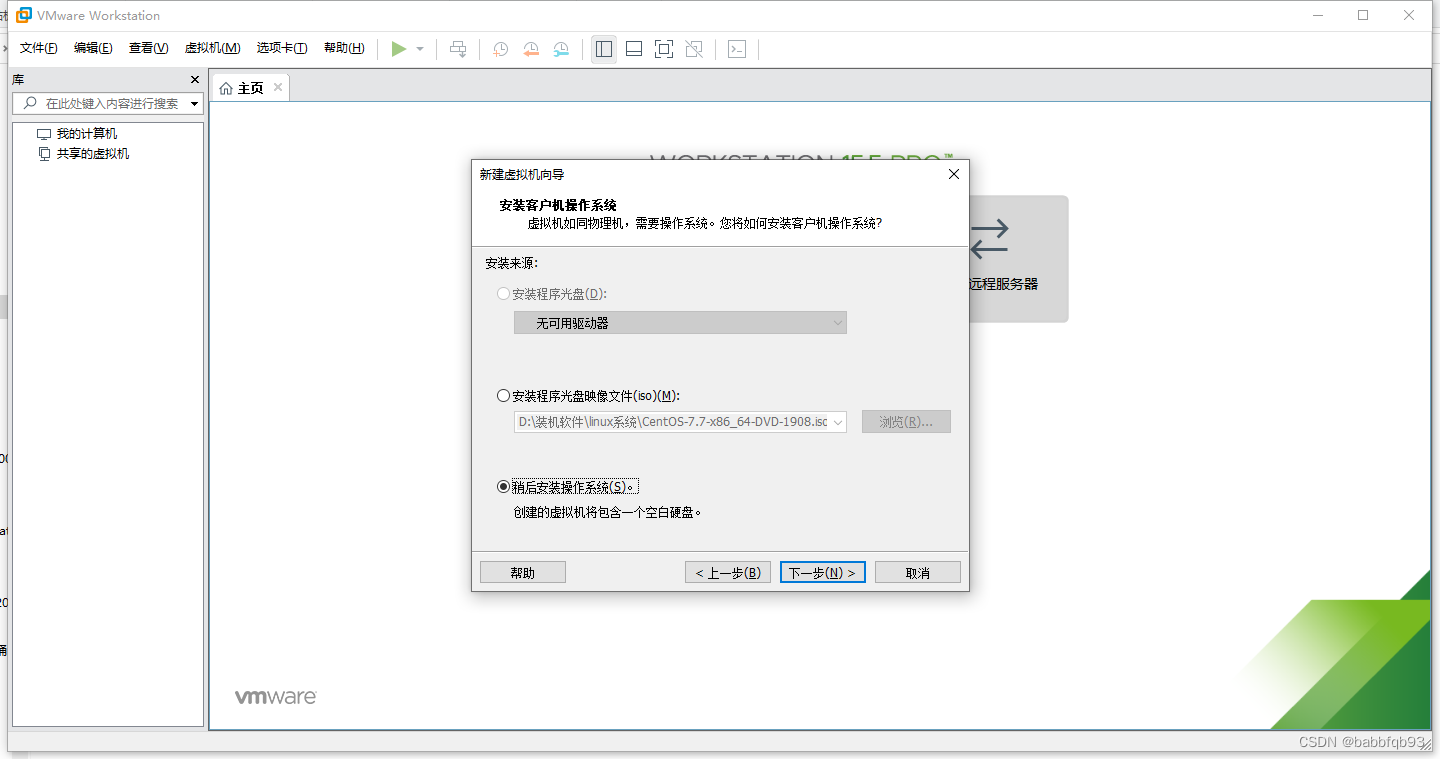Click the < 上一步(B) back button
This screenshot has height=759, width=1440.
[728, 572]
